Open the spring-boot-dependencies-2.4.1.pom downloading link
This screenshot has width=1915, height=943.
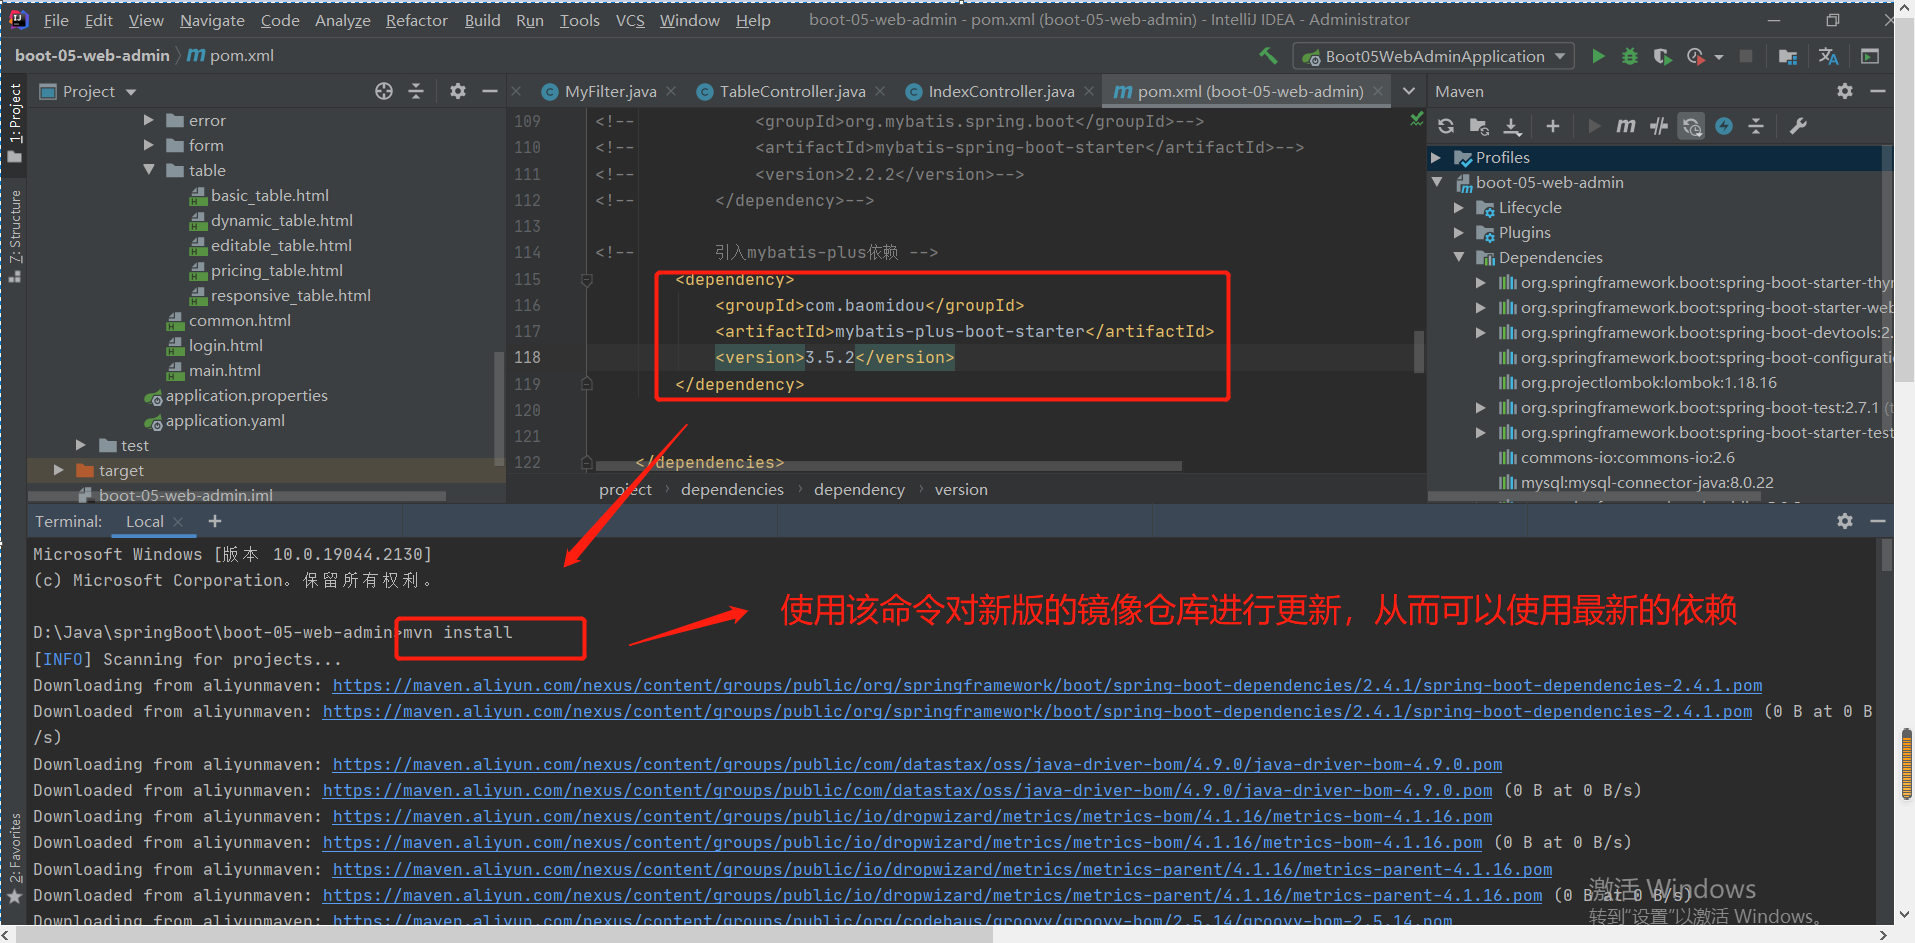(1047, 685)
